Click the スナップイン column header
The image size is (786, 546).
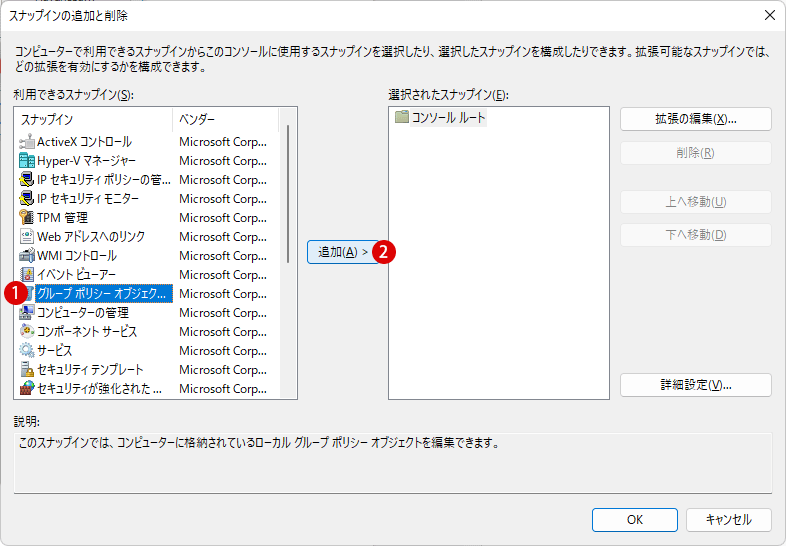[94, 119]
